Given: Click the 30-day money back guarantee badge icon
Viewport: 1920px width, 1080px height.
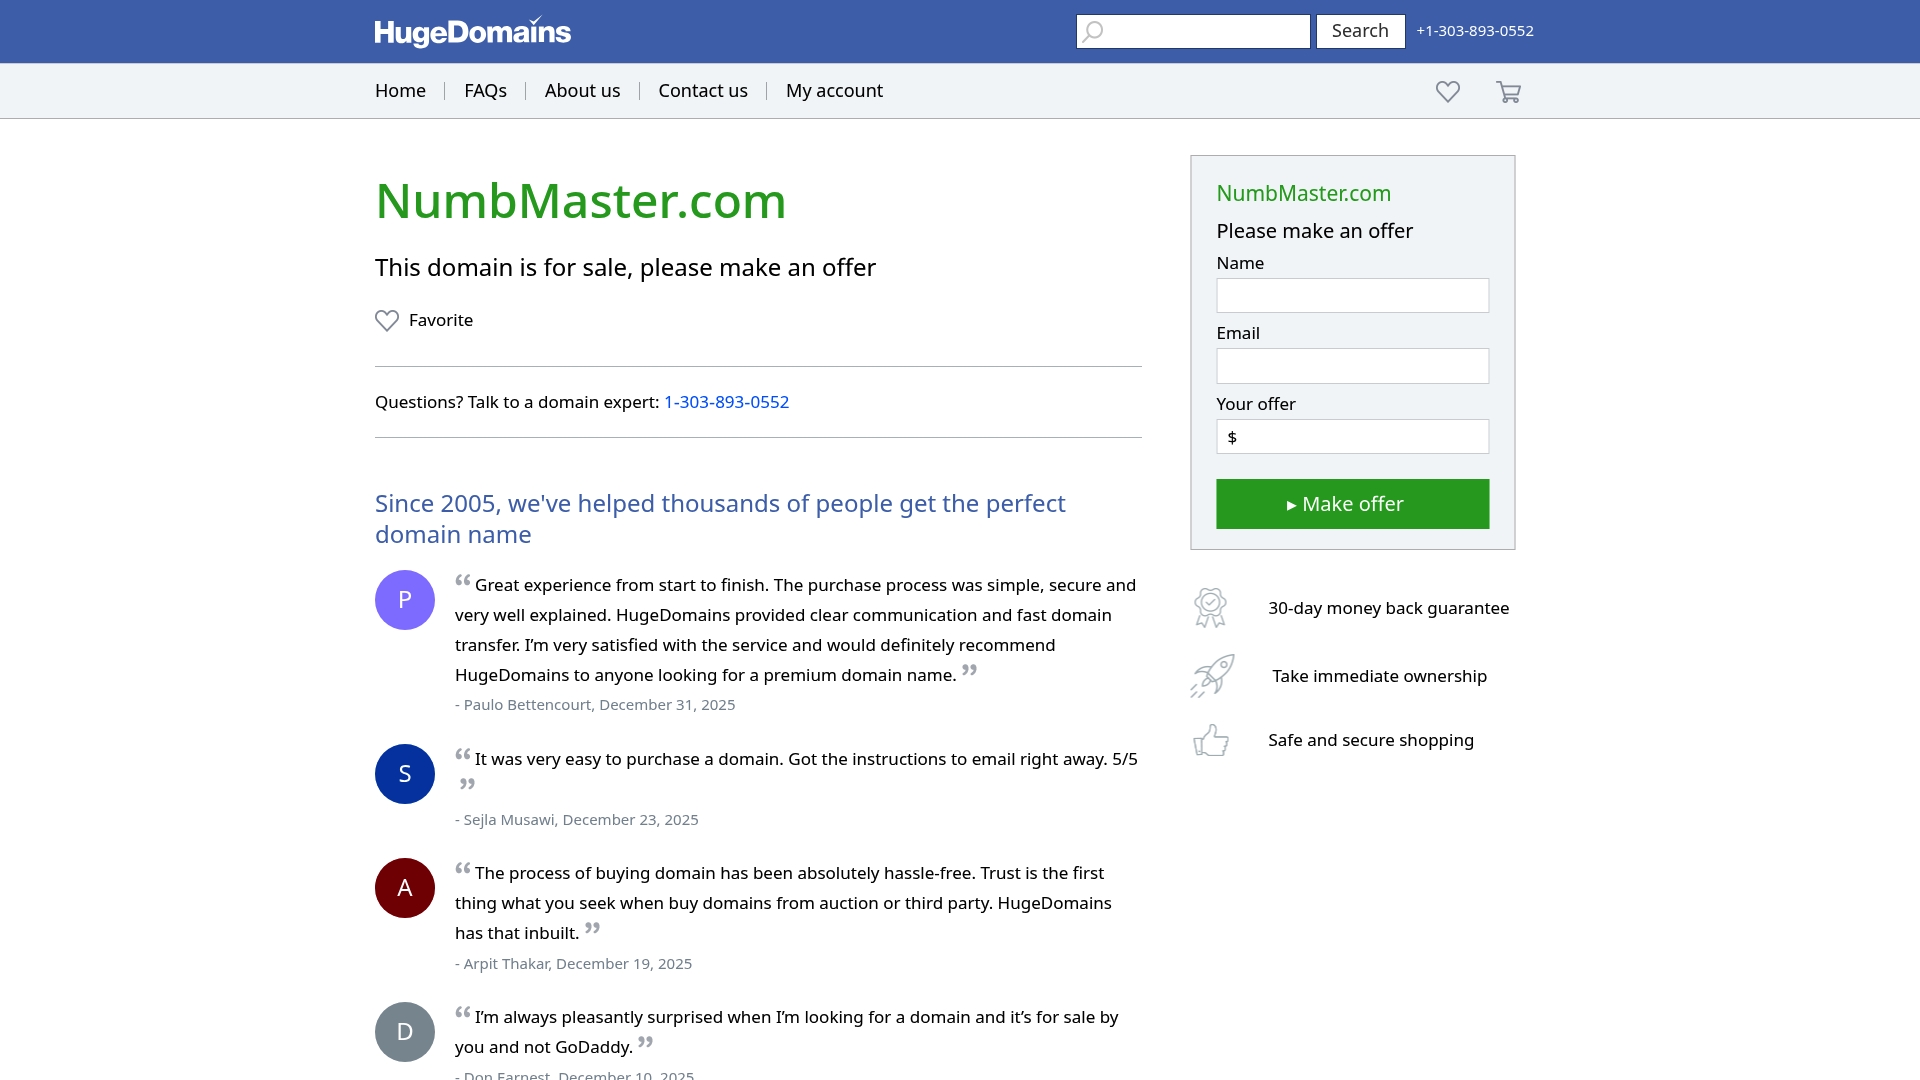Looking at the screenshot, I should coord(1210,607).
